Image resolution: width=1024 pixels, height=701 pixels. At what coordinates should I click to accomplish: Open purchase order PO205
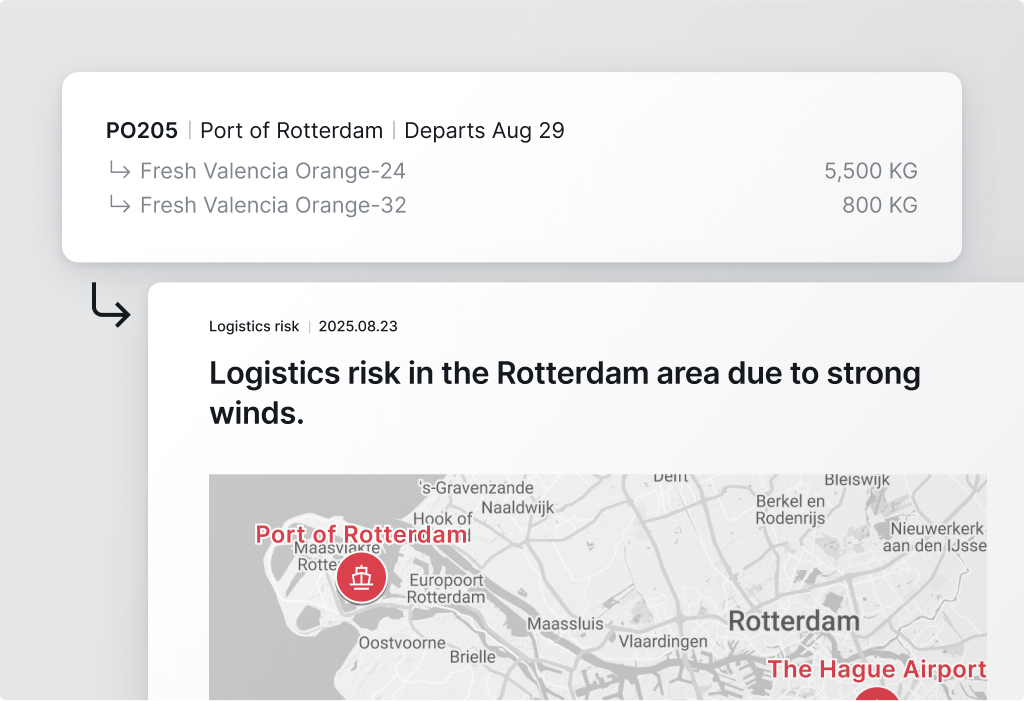[x=142, y=130]
